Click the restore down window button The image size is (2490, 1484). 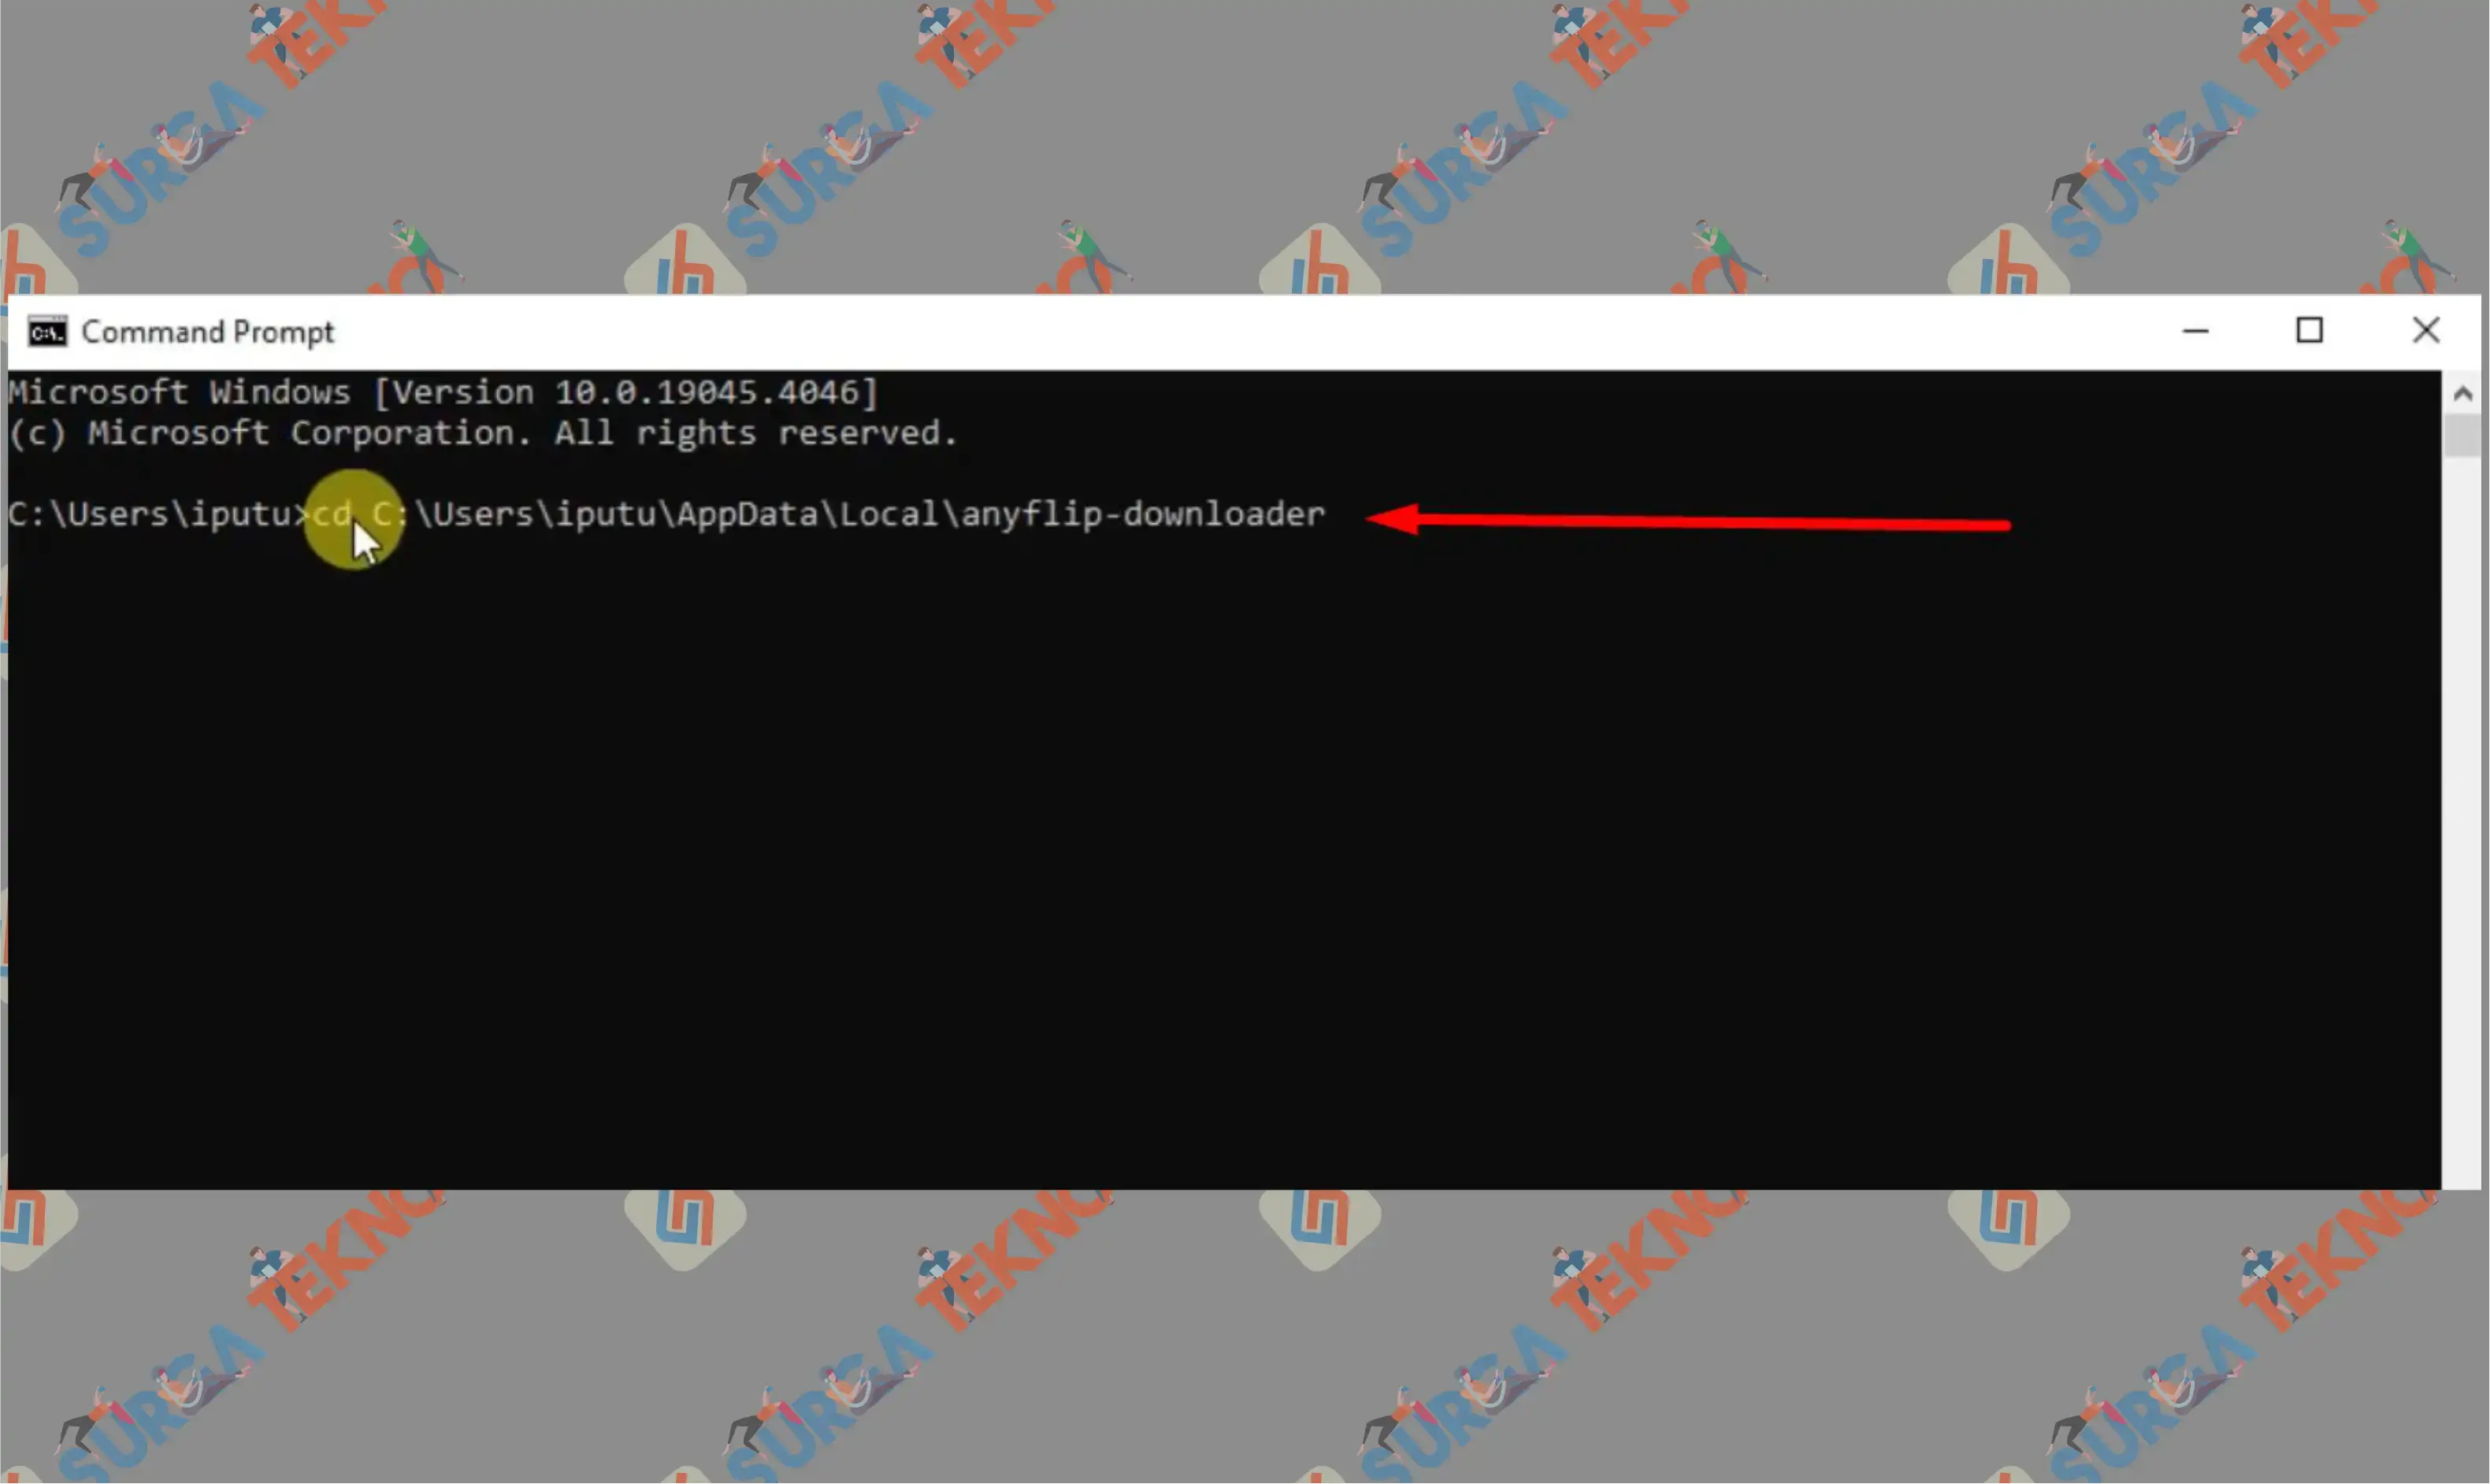tap(2310, 332)
